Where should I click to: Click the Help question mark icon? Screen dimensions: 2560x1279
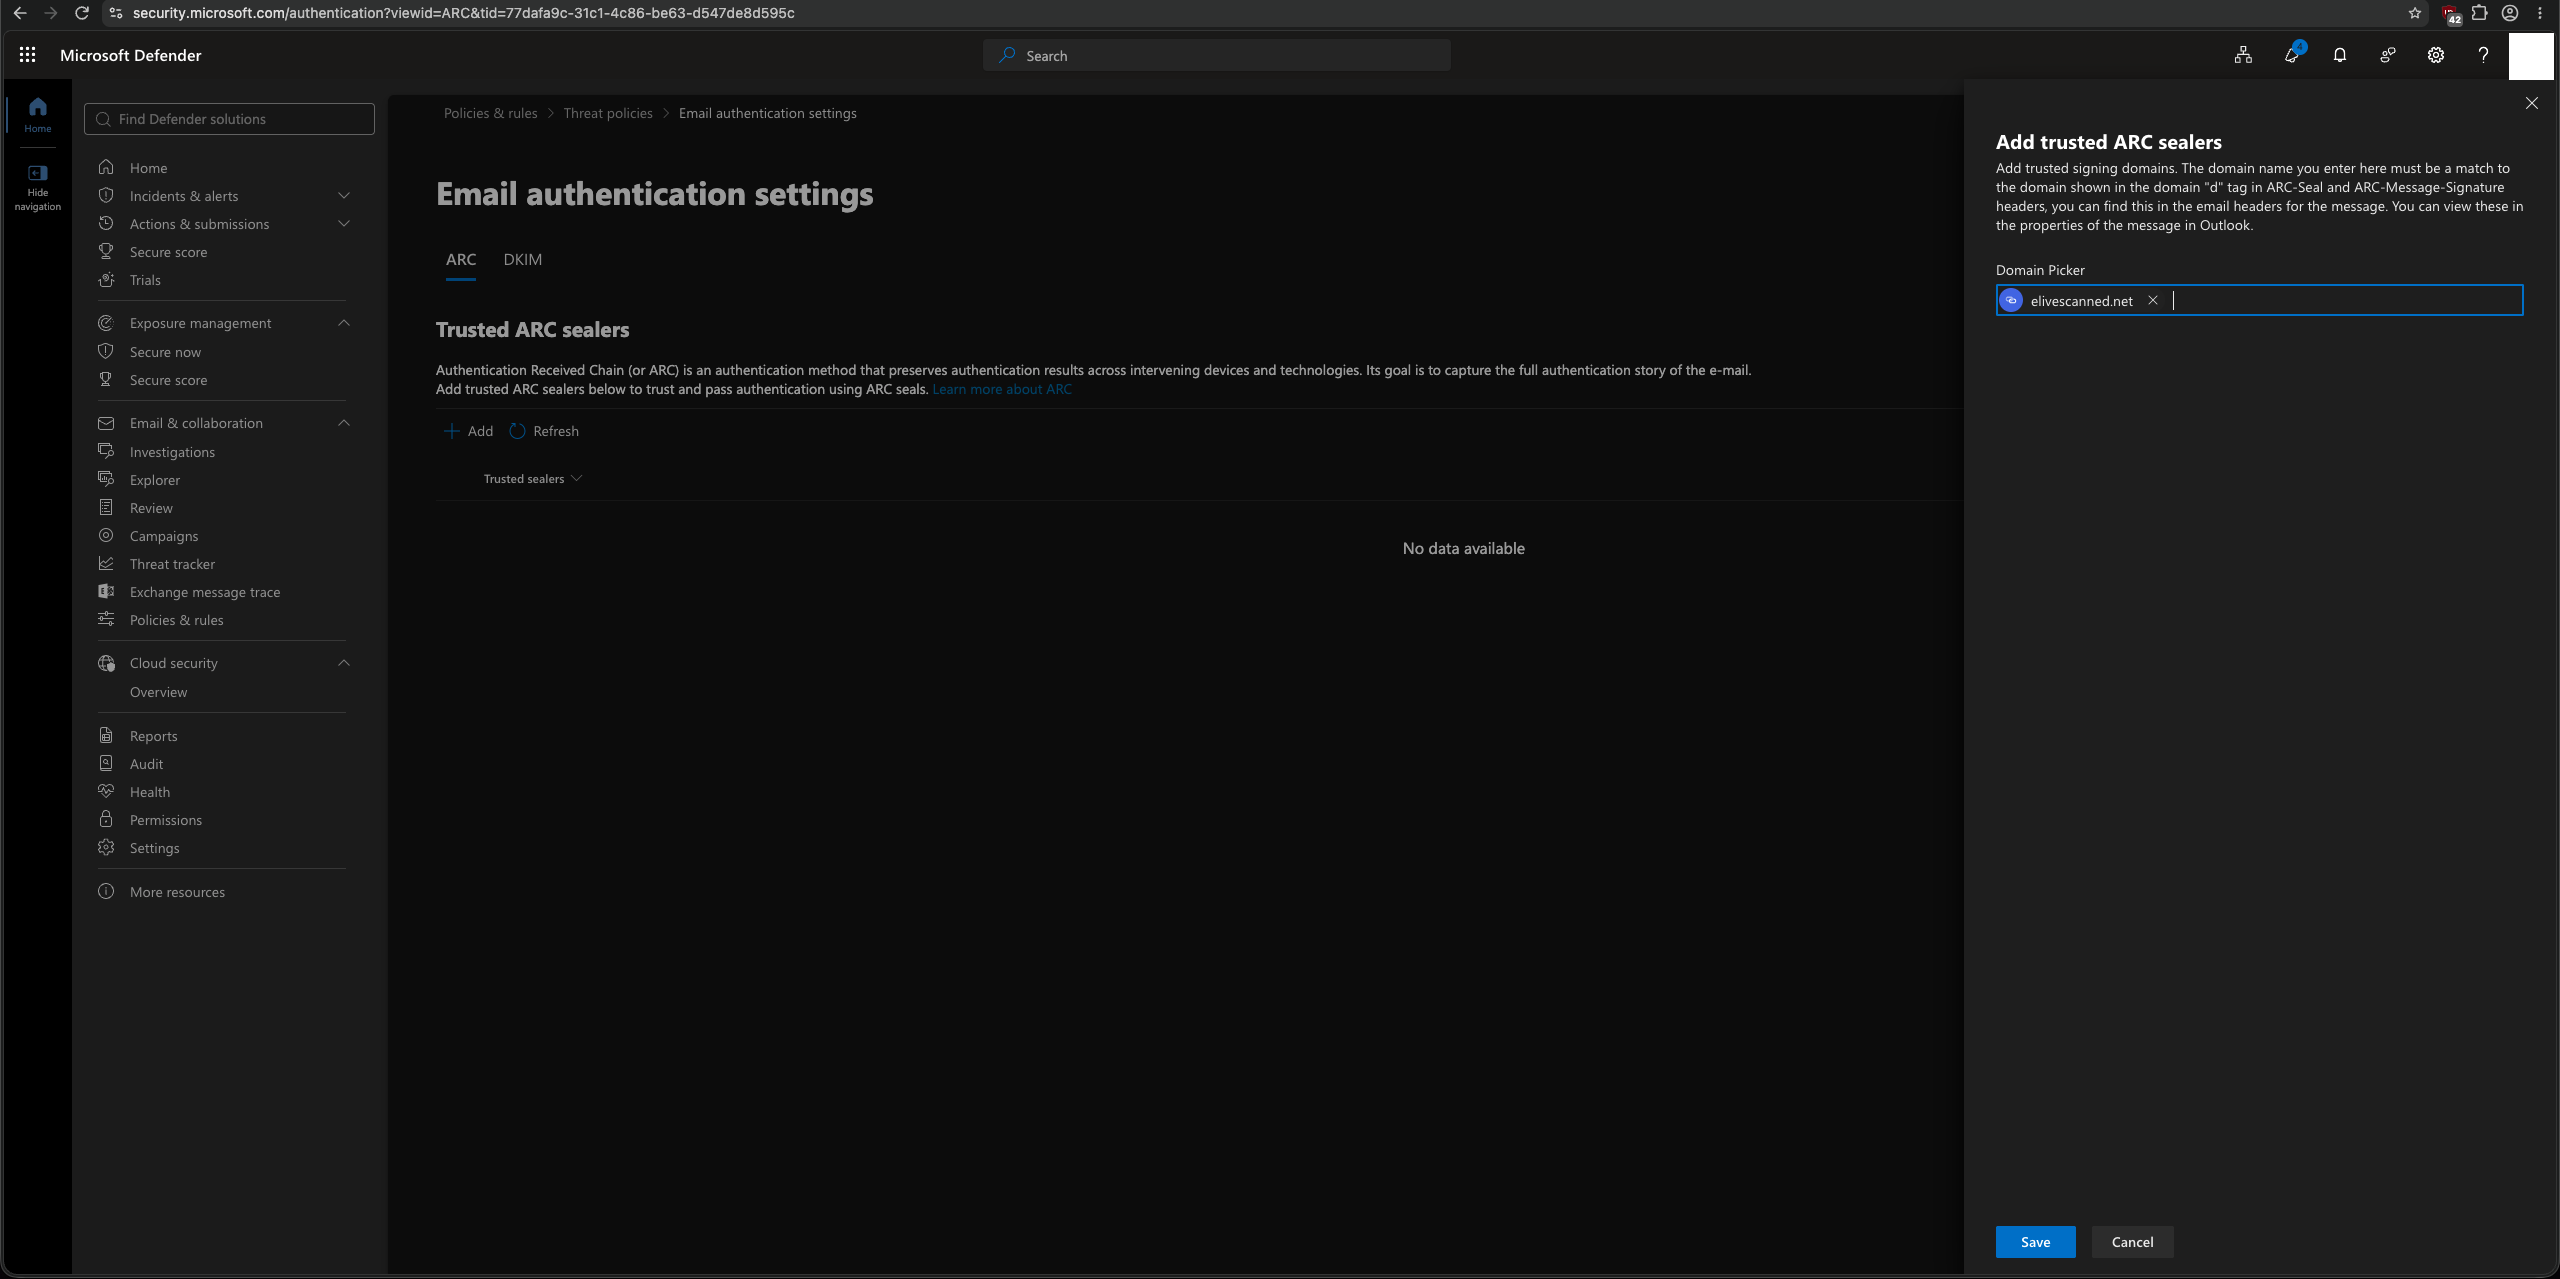pyautogui.click(x=2483, y=55)
